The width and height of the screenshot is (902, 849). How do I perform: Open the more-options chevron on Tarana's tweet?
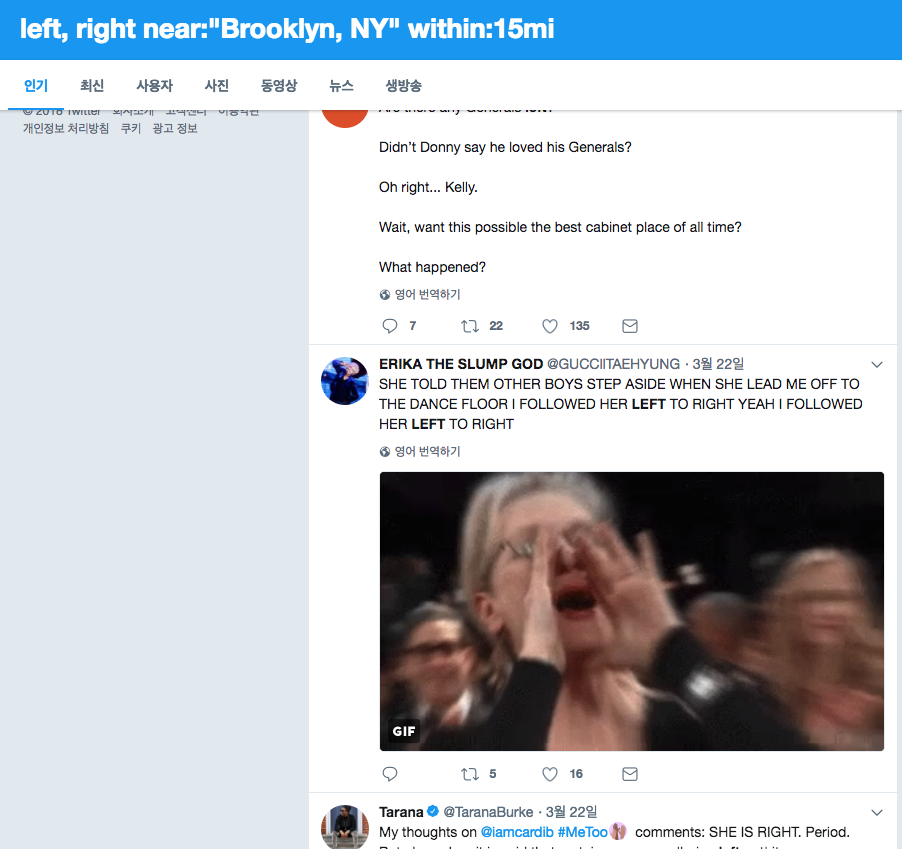[877, 812]
